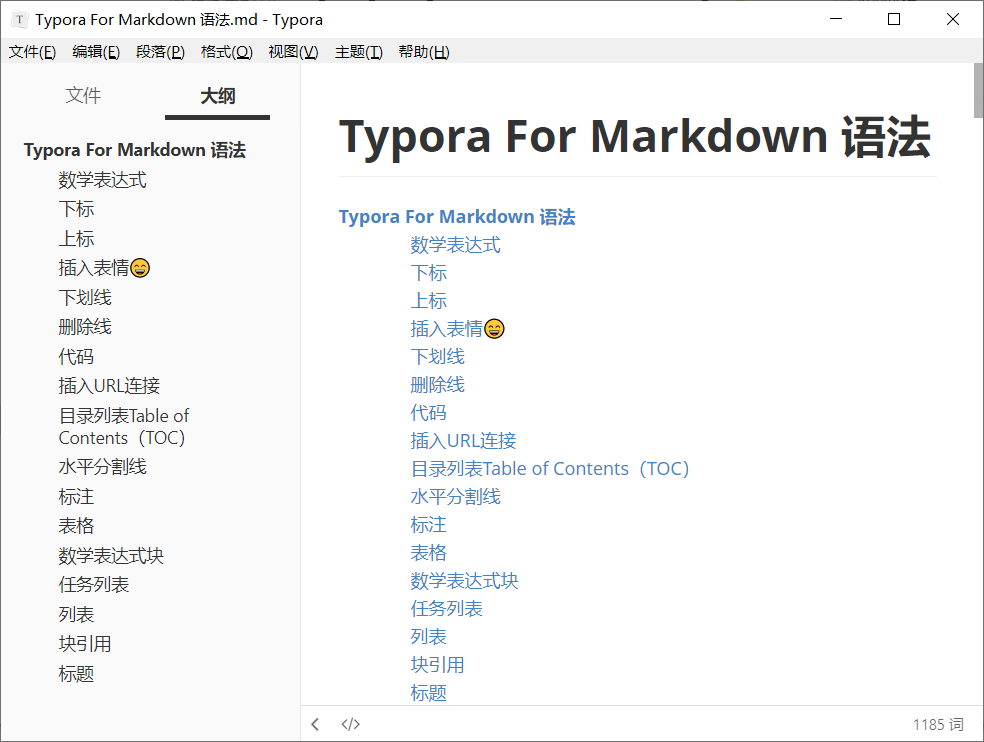Select 下划线 in the outline panel

point(85,298)
